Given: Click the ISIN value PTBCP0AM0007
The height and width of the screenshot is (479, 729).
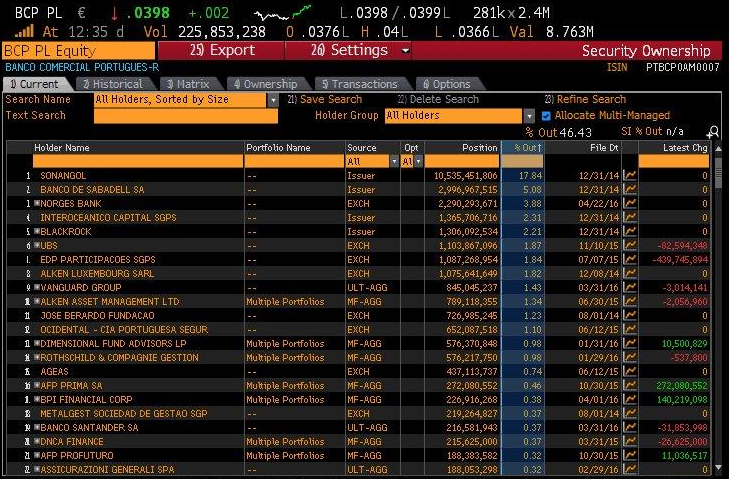Looking at the screenshot, I should click(x=683, y=67).
